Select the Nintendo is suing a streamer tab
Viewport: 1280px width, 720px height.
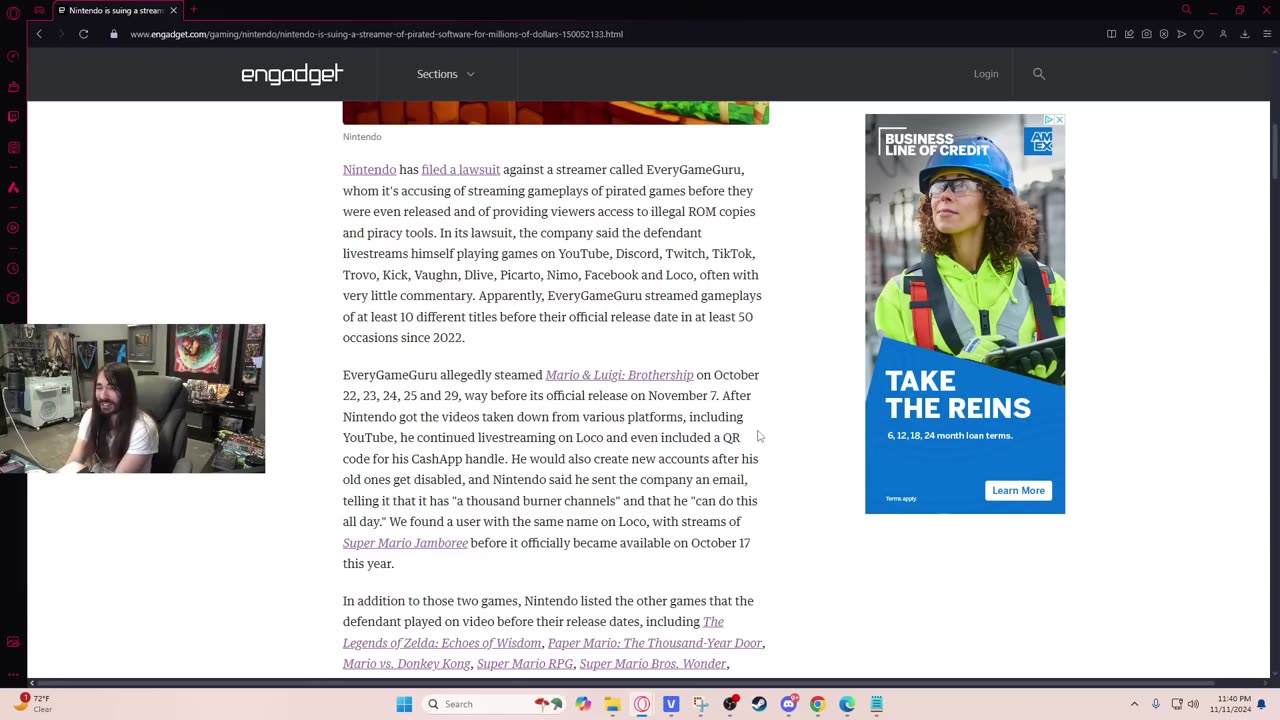117,10
